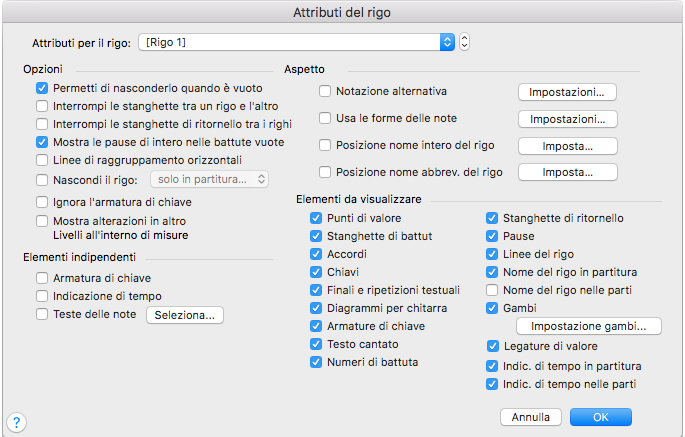Screen dimensions: 685x437
Task: Enable Linee di raggruppamento orizzontali
Action: pyautogui.click(x=42, y=160)
